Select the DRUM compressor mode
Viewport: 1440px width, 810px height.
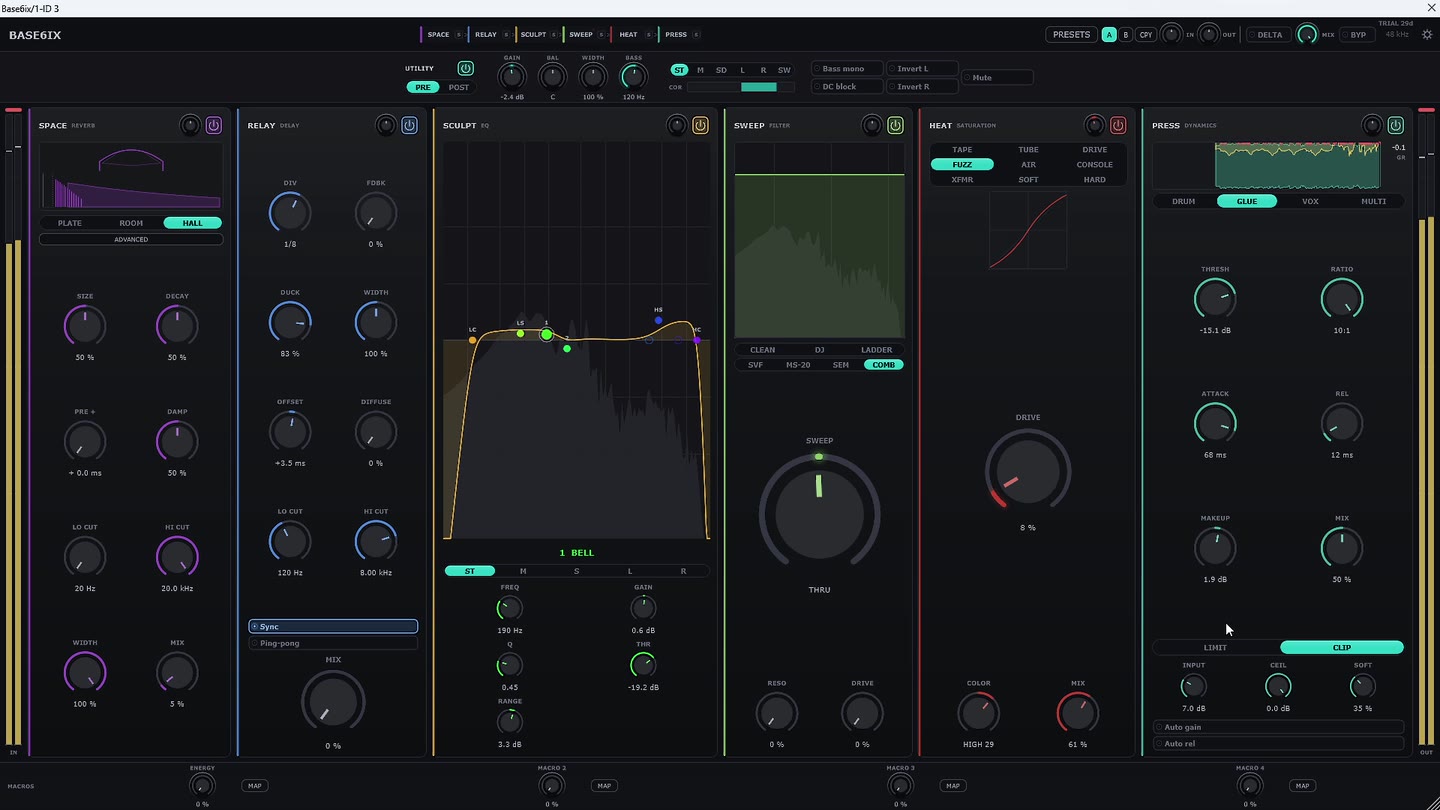point(1184,201)
